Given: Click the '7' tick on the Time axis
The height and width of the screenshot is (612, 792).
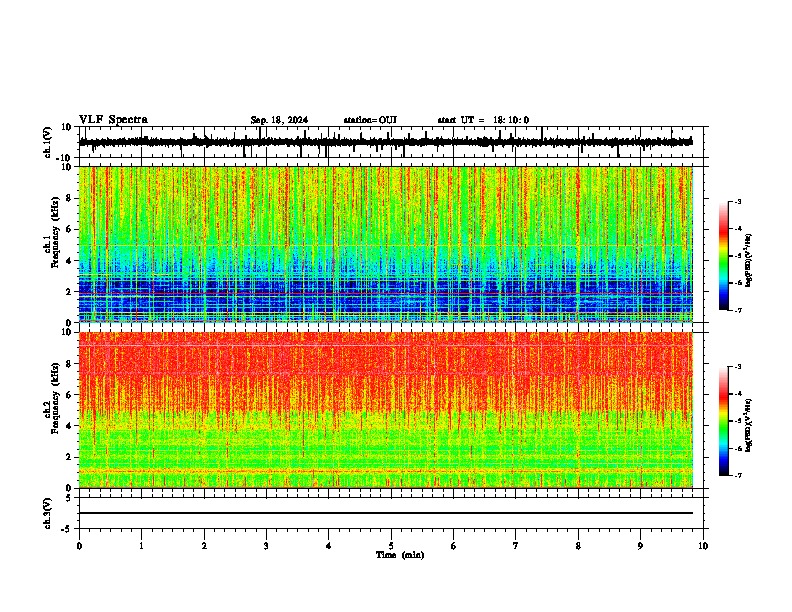Looking at the screenshot, I should pyautogui.click(x=516, y=546).
